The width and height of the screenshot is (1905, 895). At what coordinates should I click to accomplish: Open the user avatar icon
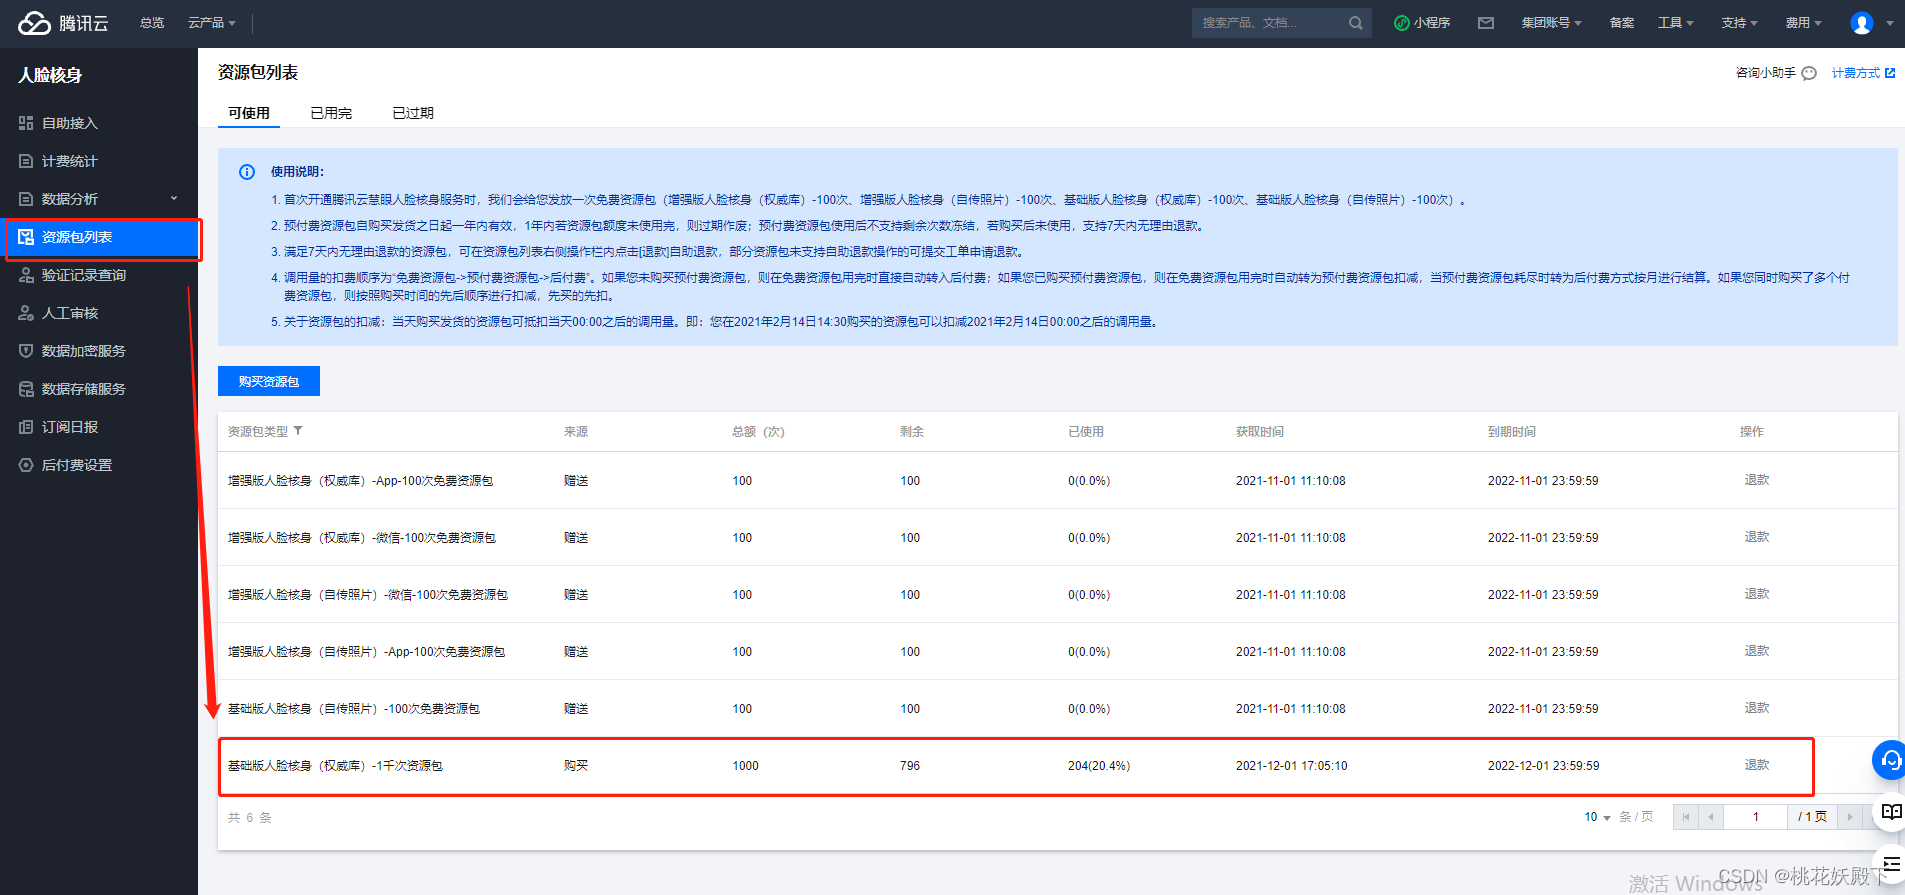(x=1861, y=23)
